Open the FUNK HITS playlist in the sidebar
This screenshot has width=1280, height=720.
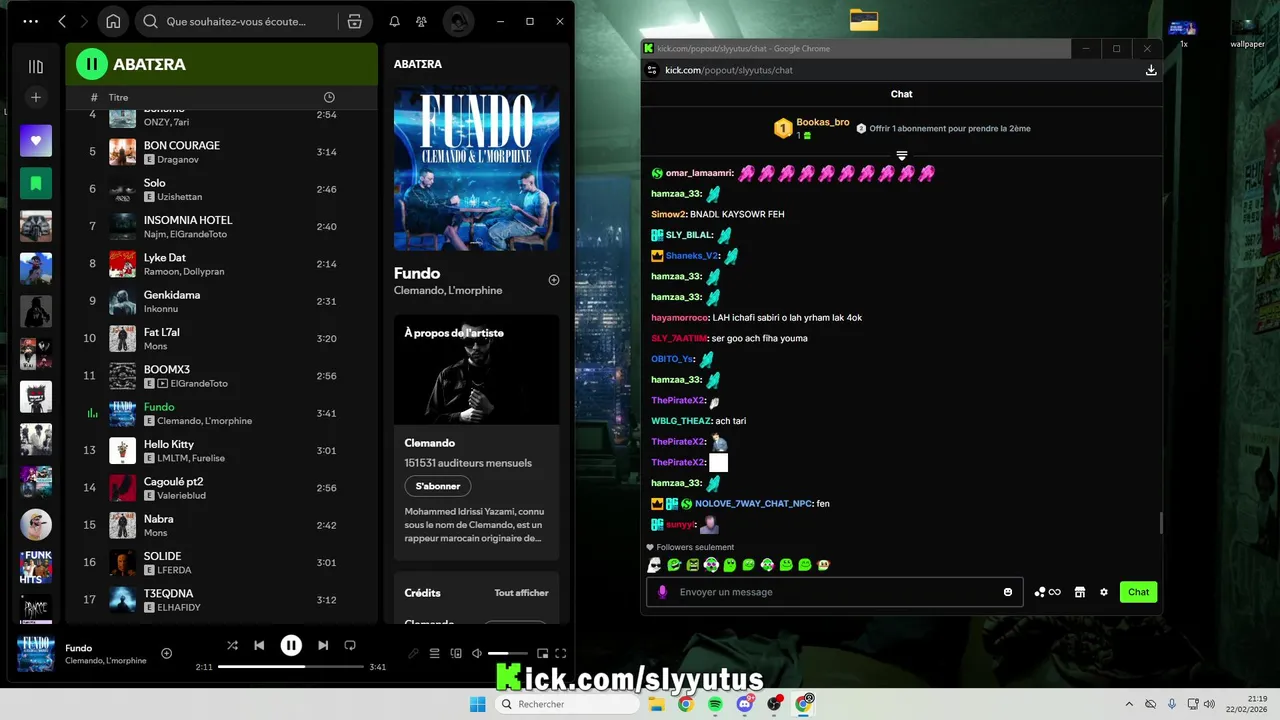[x=36, y=567]
